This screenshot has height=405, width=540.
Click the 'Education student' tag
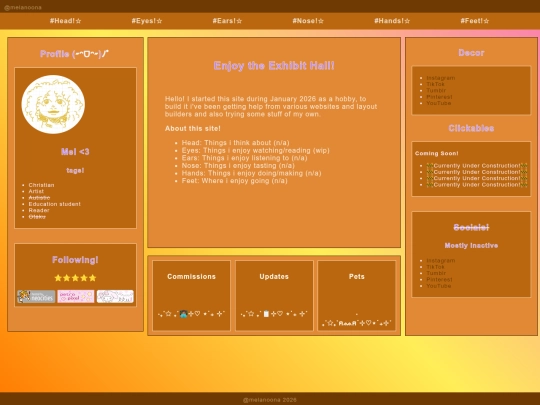click(x=54, y=204)
